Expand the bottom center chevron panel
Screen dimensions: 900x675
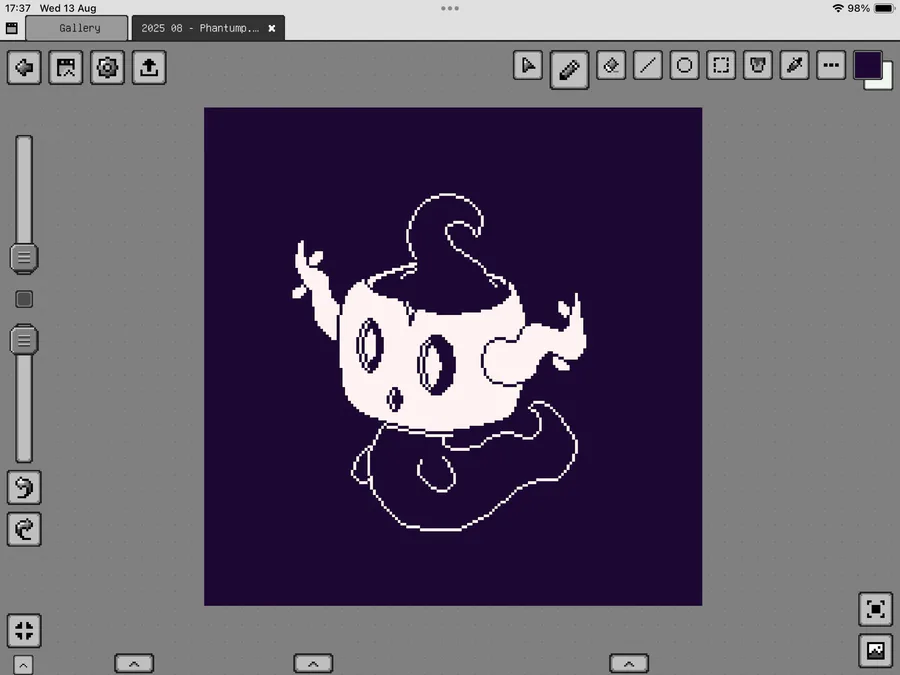coord(313,664)
